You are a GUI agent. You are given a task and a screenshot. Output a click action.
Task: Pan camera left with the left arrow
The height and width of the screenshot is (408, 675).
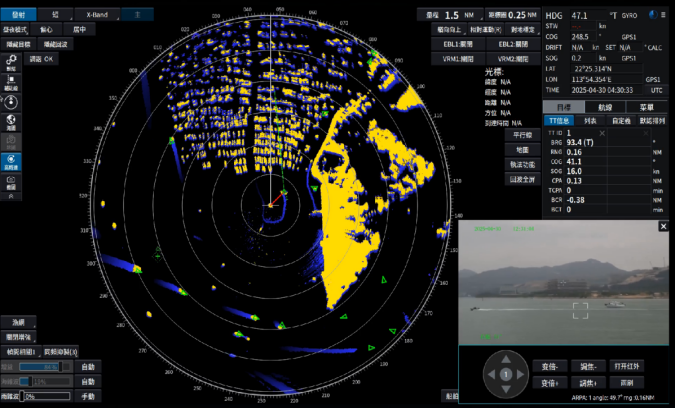(491, 374)
